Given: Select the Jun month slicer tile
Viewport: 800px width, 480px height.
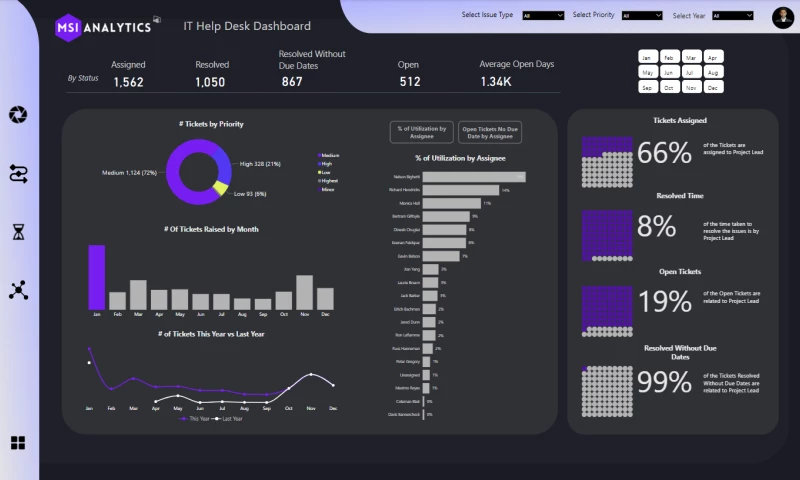Looking at the screenshot, I should 669,72.
